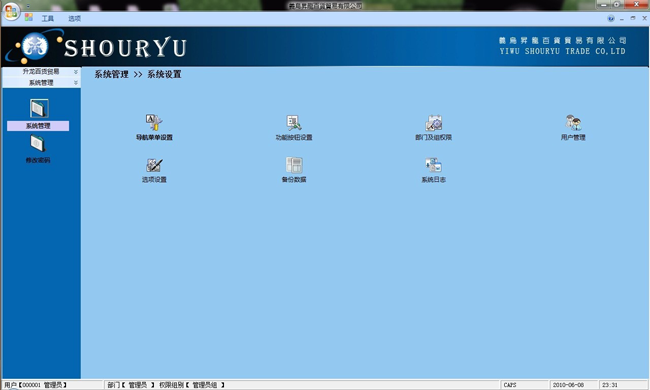Click the 修改密码 sidebar label

coord(38,160)
